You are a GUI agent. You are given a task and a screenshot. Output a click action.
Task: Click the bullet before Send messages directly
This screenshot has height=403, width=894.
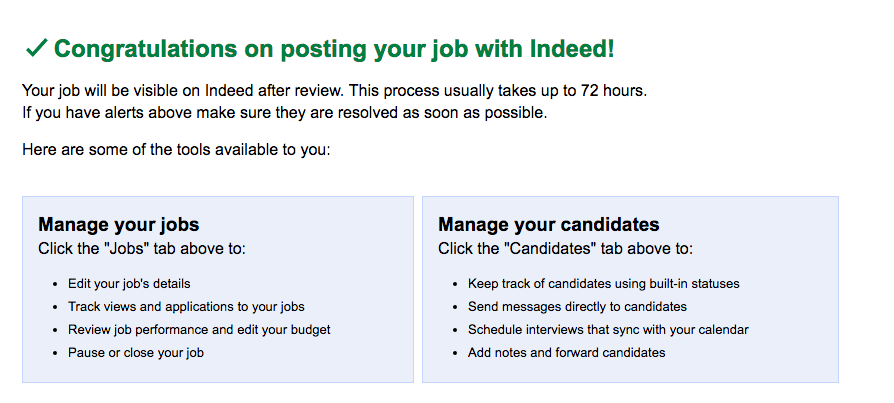point(455,307)
